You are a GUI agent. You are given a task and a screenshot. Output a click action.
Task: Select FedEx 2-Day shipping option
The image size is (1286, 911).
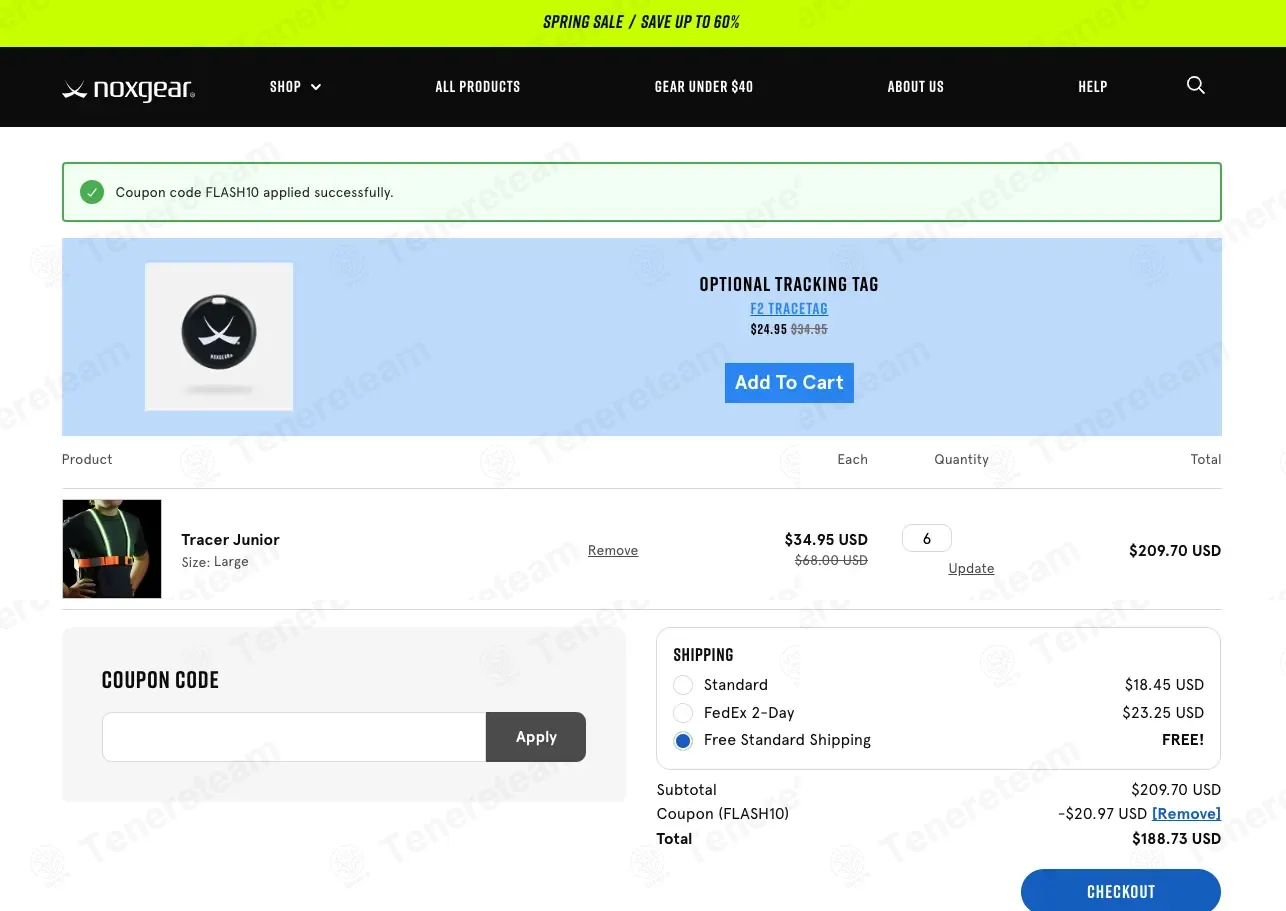coord(683,713)
